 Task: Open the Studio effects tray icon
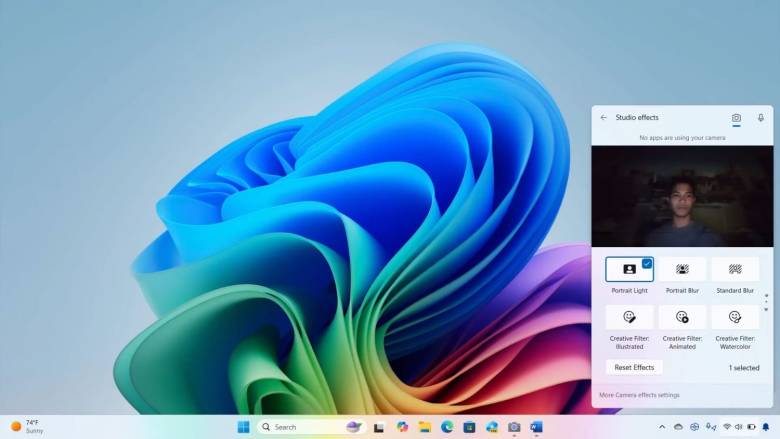pyautogui.click(x=695, y=427)
